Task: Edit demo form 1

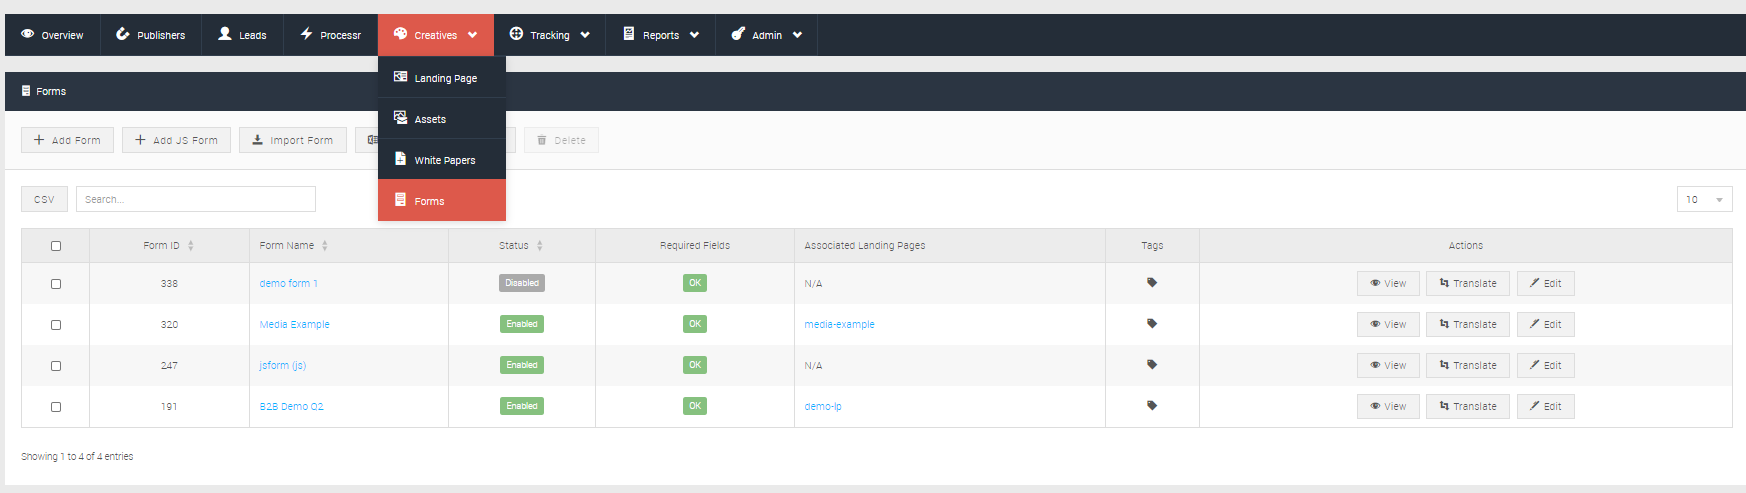Action: [x=1546, y=283]
